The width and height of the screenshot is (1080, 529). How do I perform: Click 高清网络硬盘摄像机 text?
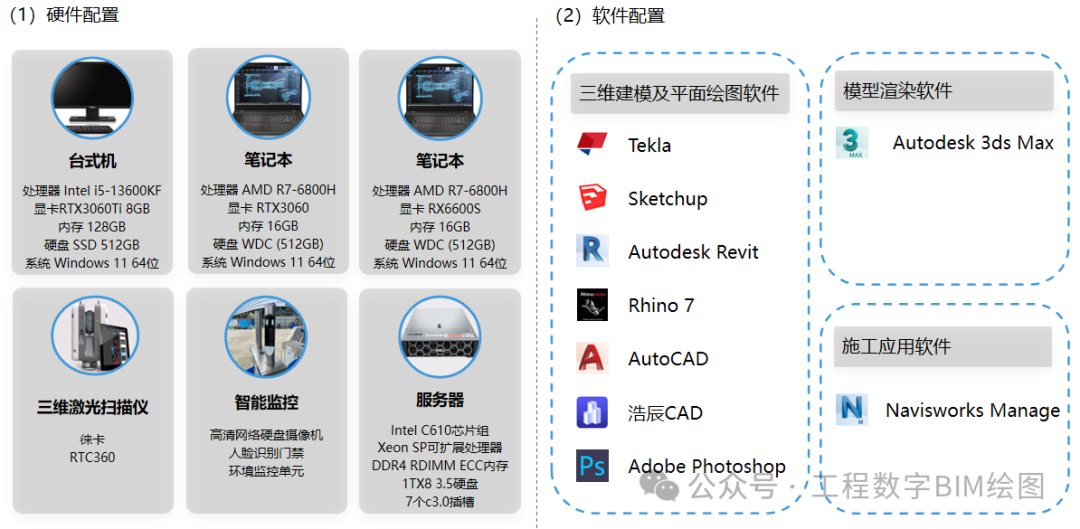(x=266, y=435)
